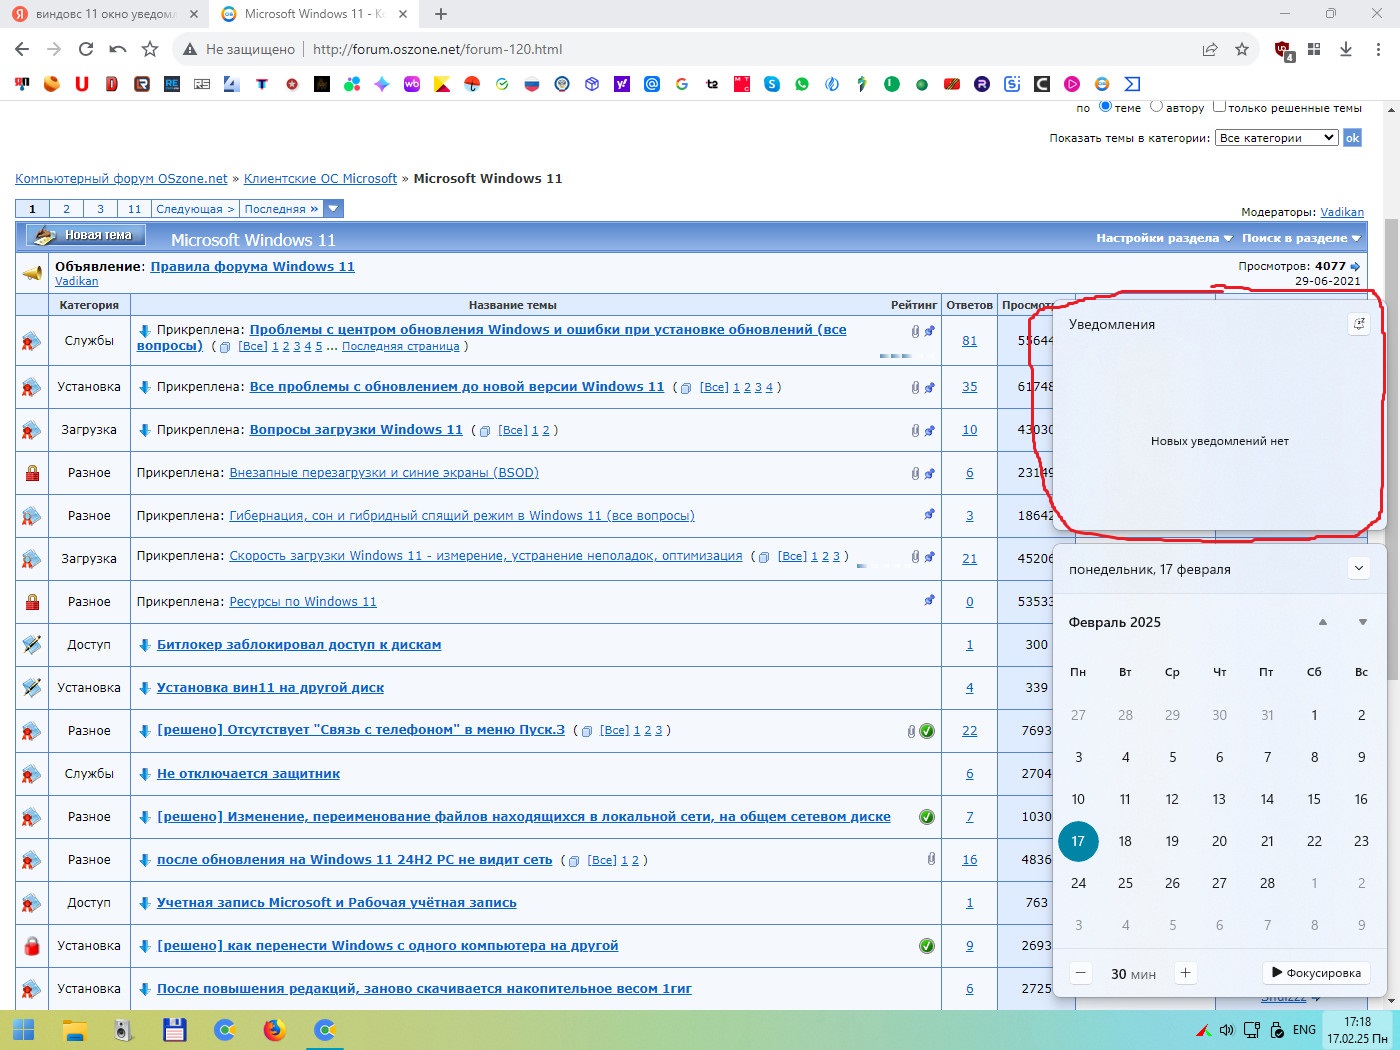Click the Do Not Disturb icon in Уведомления
1400x1050 pixels.
[1358, 324]
